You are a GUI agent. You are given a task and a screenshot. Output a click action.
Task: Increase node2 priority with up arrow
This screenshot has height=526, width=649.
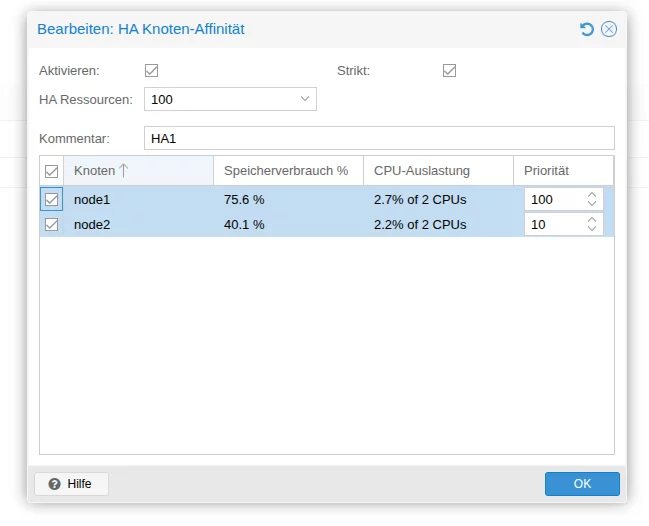pyautogui.click(x=592, y=220)
